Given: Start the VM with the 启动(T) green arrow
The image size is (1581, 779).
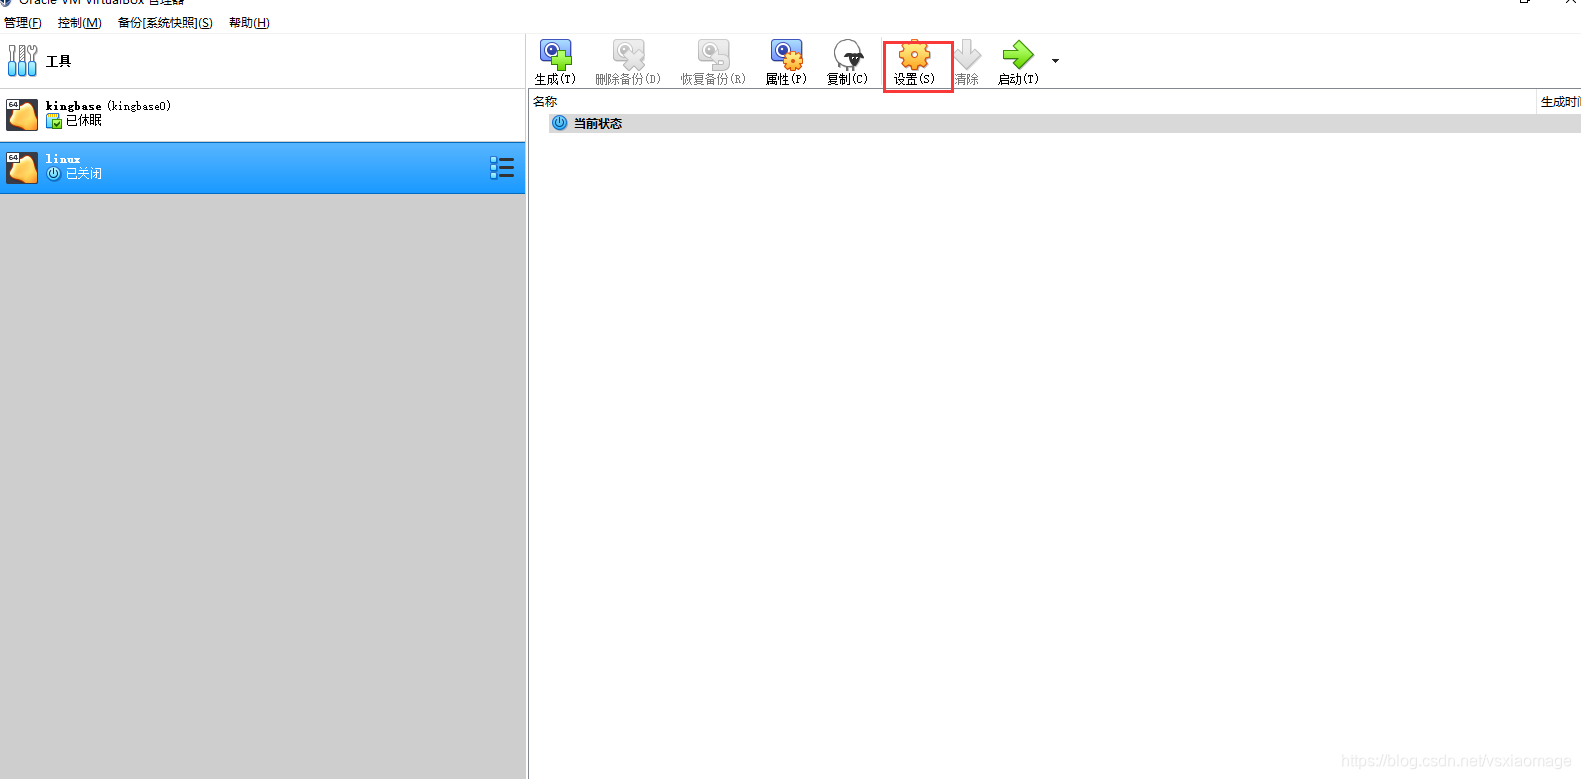Looking at the screenshot, I should 1018,54.
